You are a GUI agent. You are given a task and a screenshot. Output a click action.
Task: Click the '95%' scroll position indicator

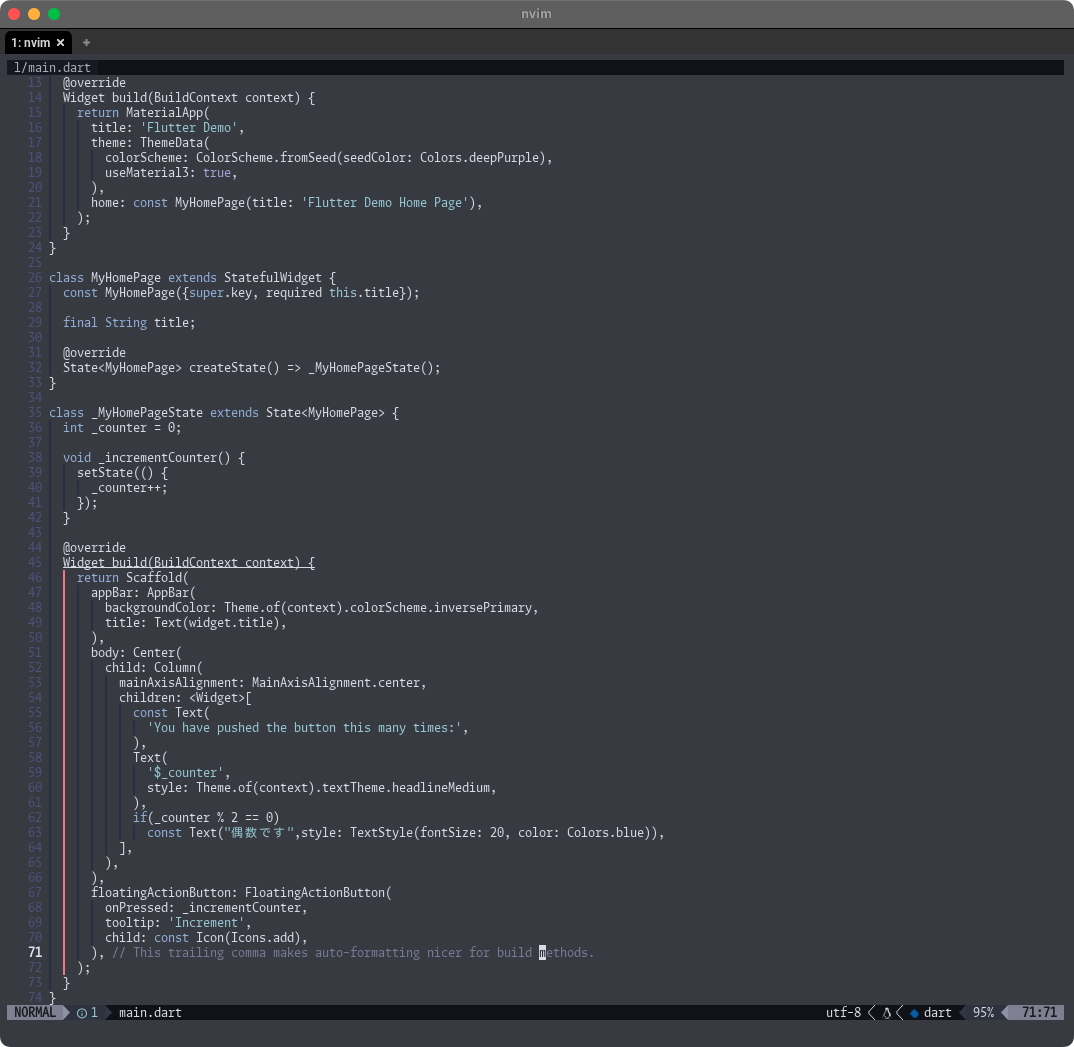983,1012
